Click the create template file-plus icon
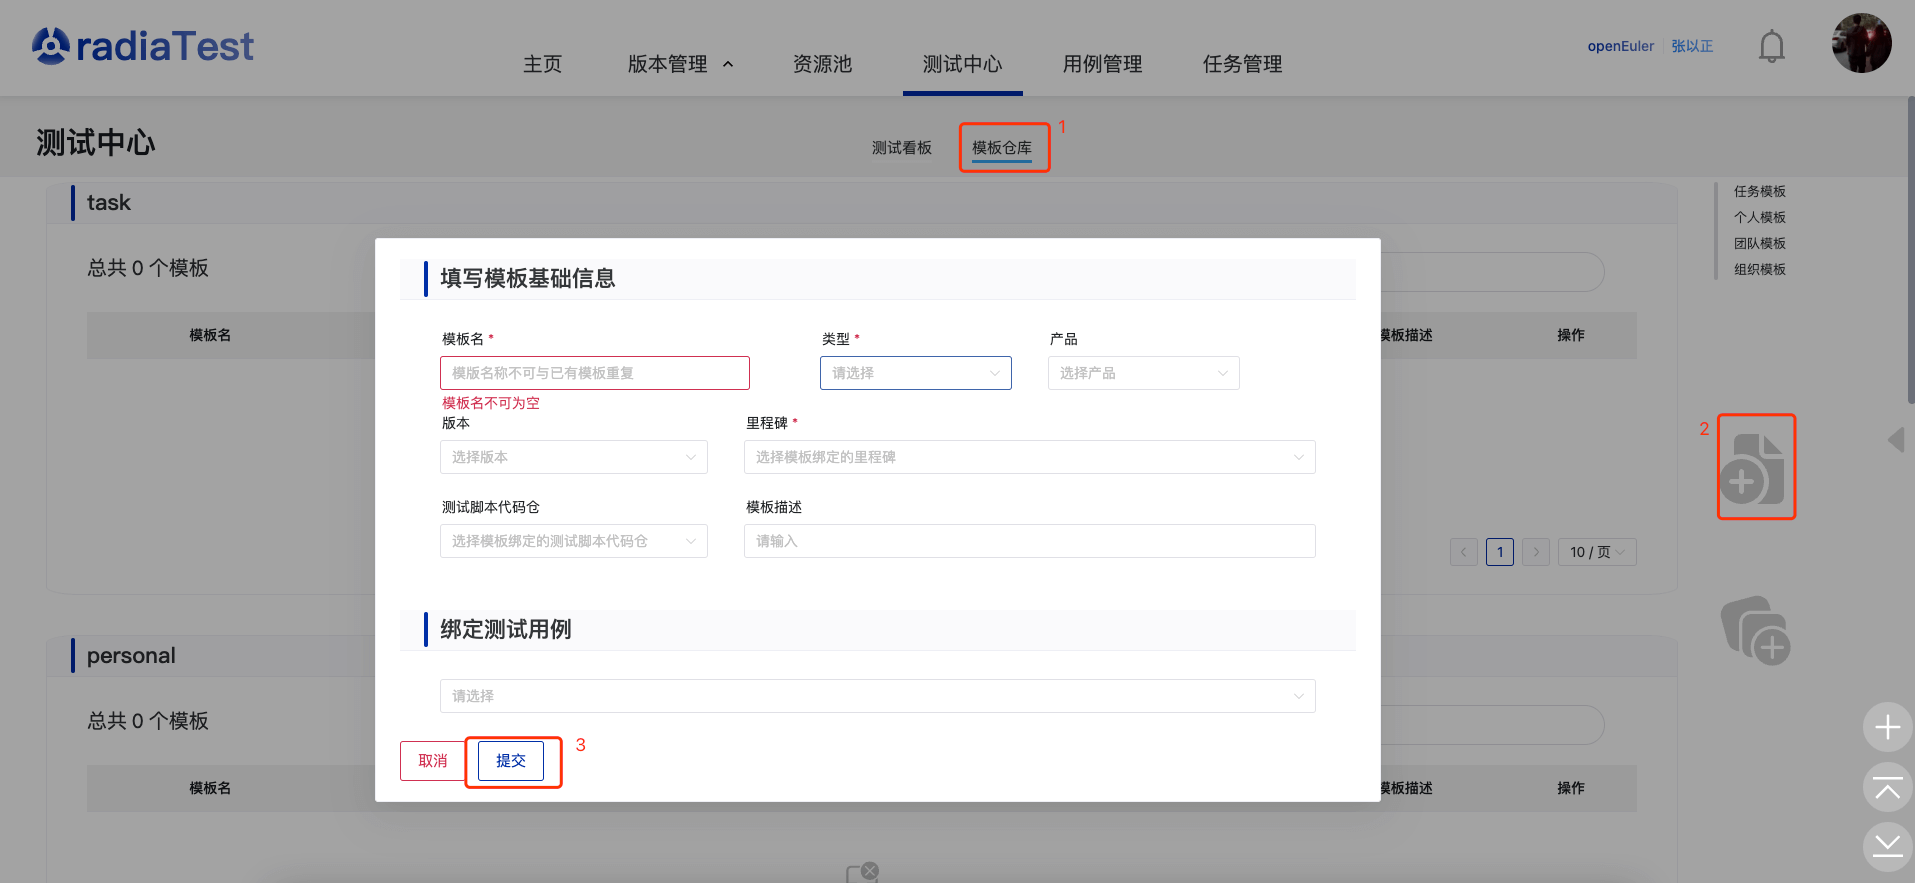Screen dimensions: 1915x883 (x=1756, y=468)
